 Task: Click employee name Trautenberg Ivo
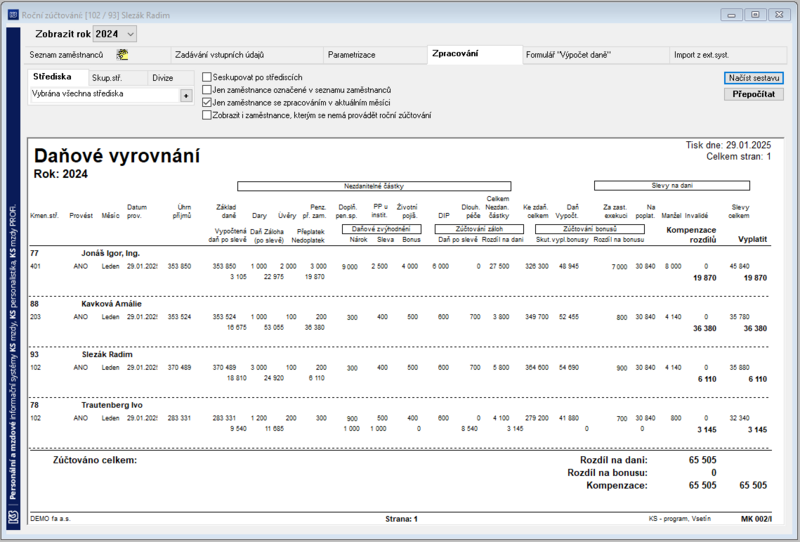112,405
